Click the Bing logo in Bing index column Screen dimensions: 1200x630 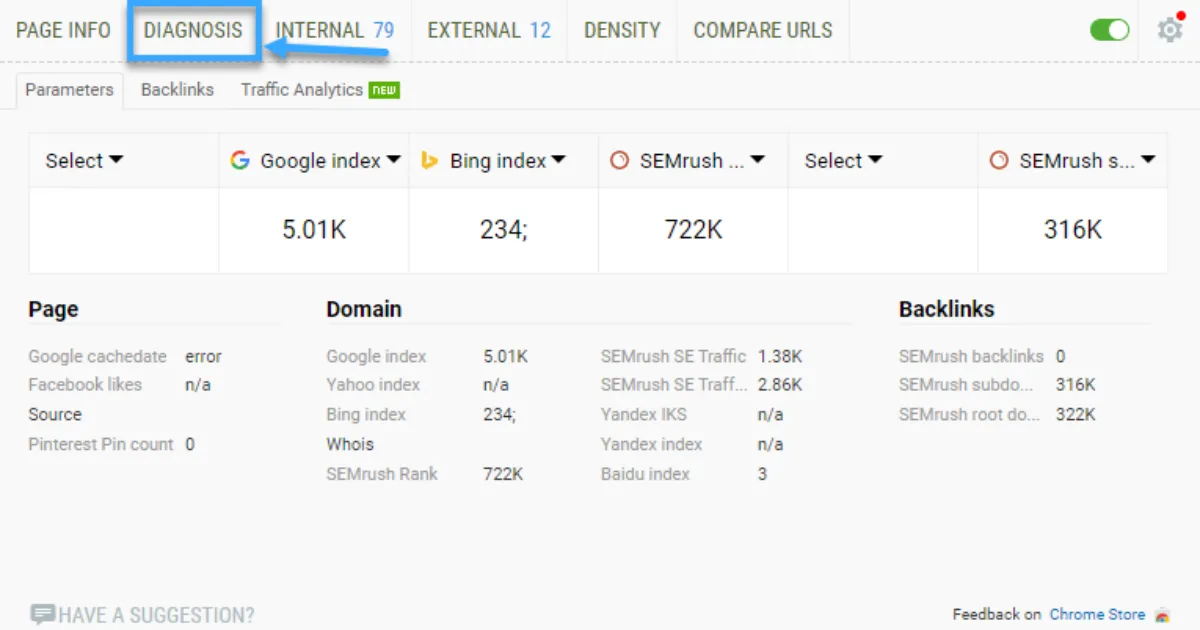(429, 160)
